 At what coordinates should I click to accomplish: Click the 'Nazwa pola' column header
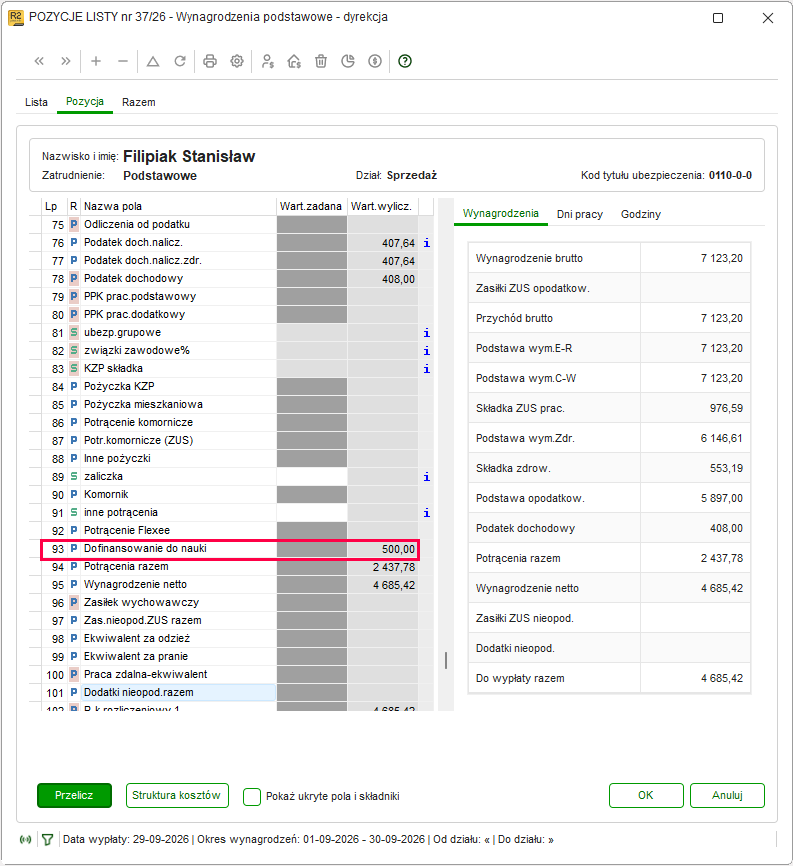pyautogui.click(x=178, y=207)
